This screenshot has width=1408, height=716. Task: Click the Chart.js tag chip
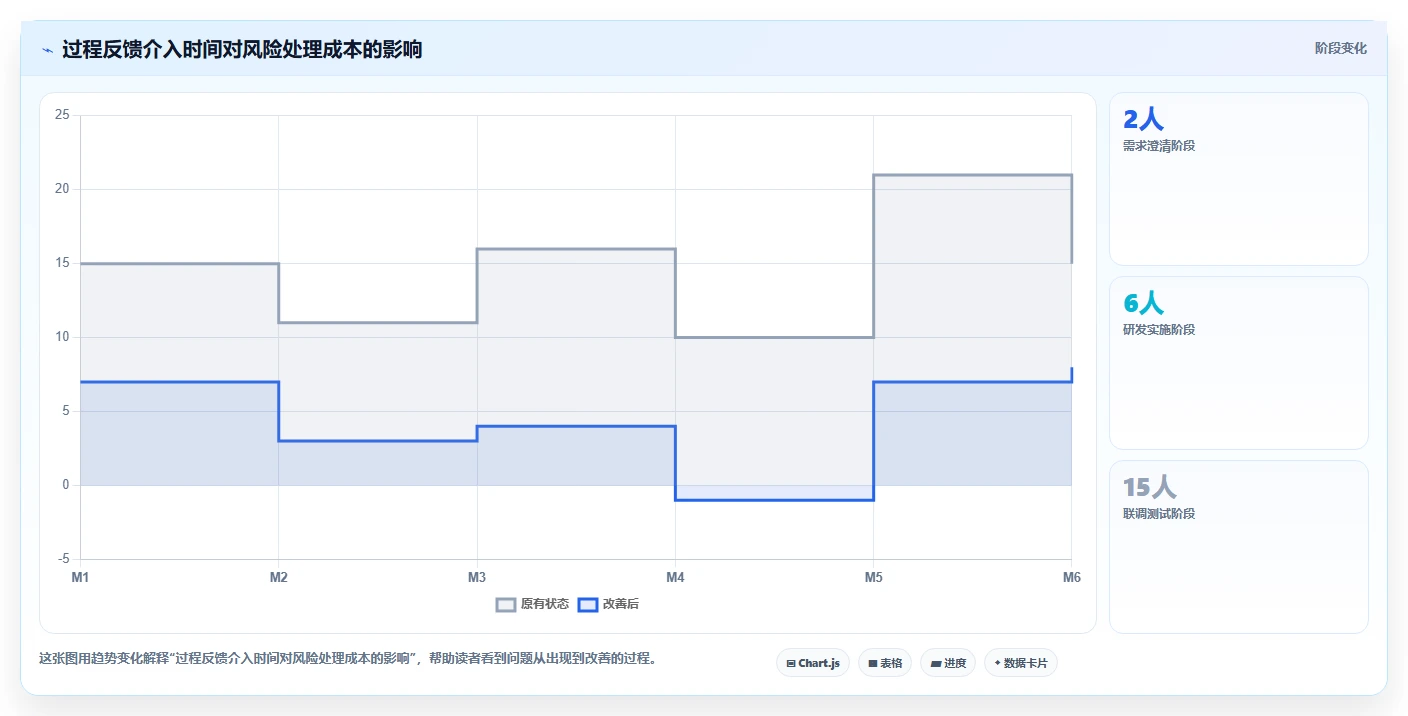(812, 663)
